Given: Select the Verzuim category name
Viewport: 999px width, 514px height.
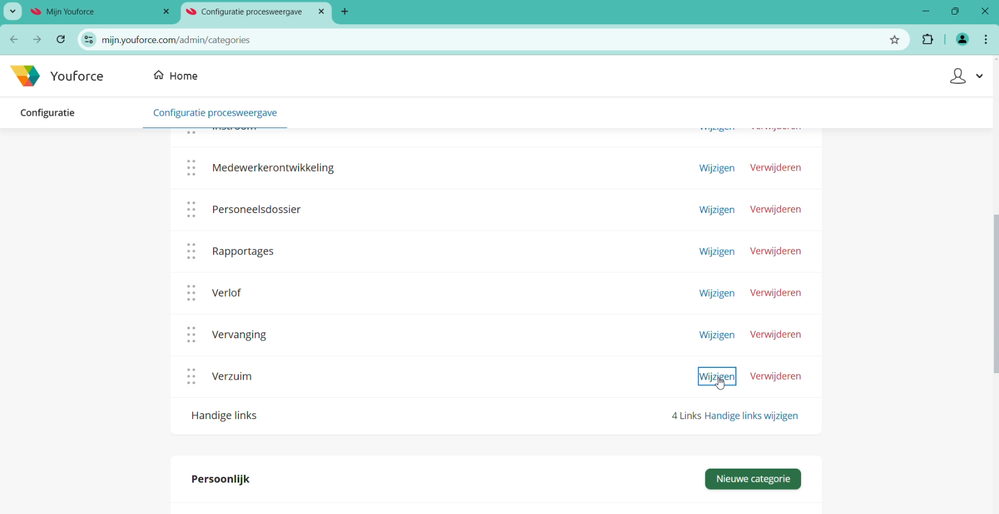Looking at the screenshot, I should (232, 376).
